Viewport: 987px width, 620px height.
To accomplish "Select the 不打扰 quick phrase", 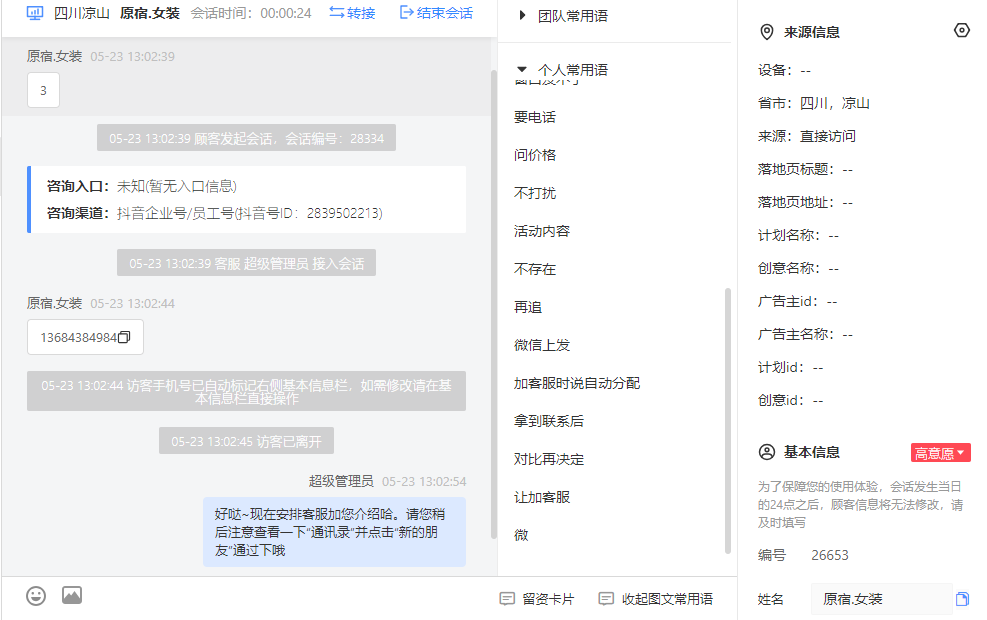I will [535, 193].
